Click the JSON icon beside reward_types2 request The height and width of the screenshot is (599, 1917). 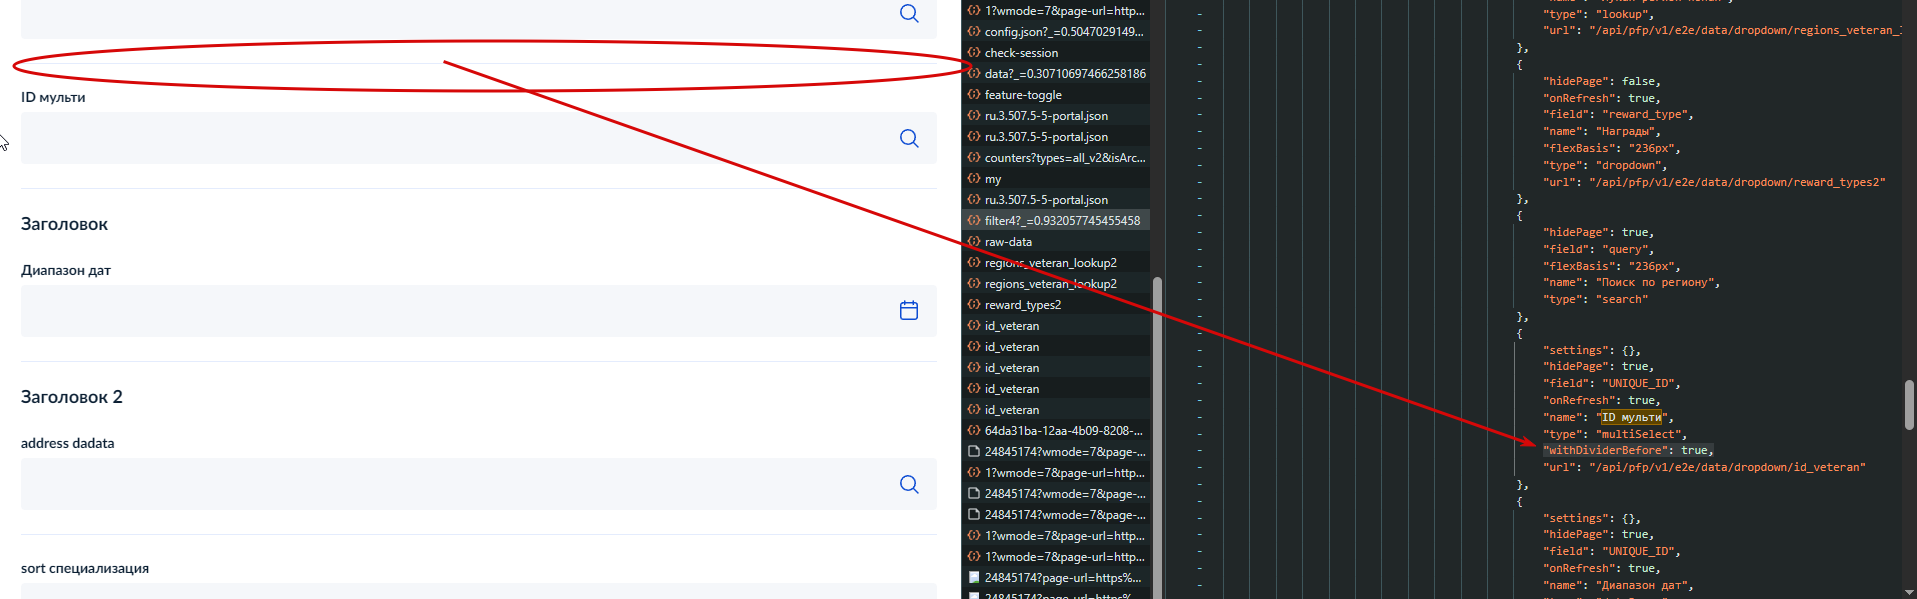[x=973, y=305]
